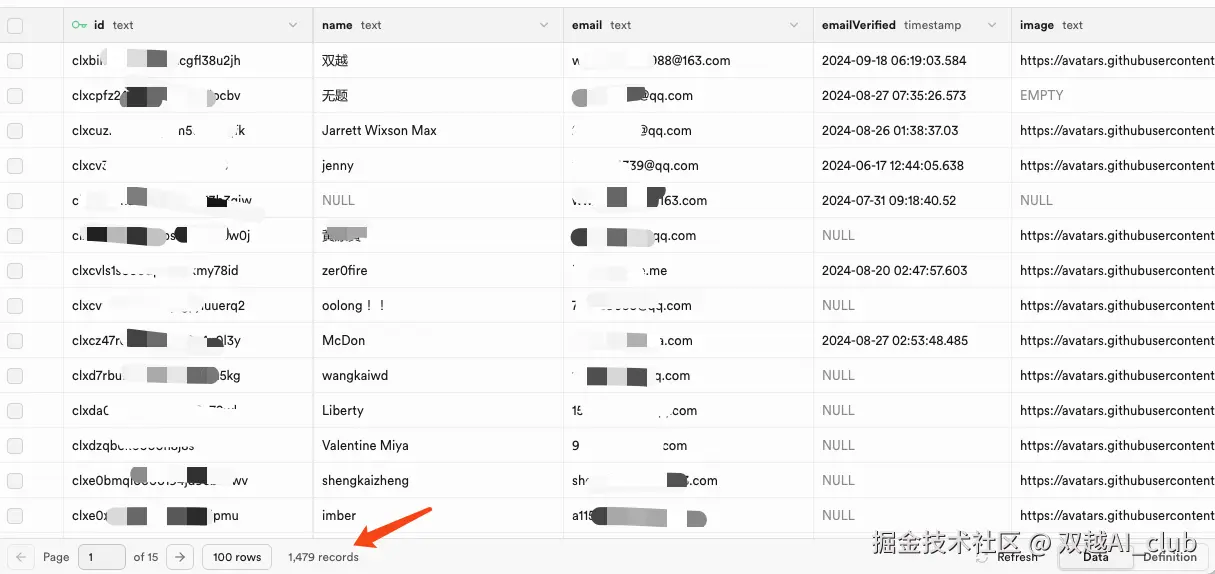Switch to the Definition tab

pyautogui.click(x=1169, y=557)
